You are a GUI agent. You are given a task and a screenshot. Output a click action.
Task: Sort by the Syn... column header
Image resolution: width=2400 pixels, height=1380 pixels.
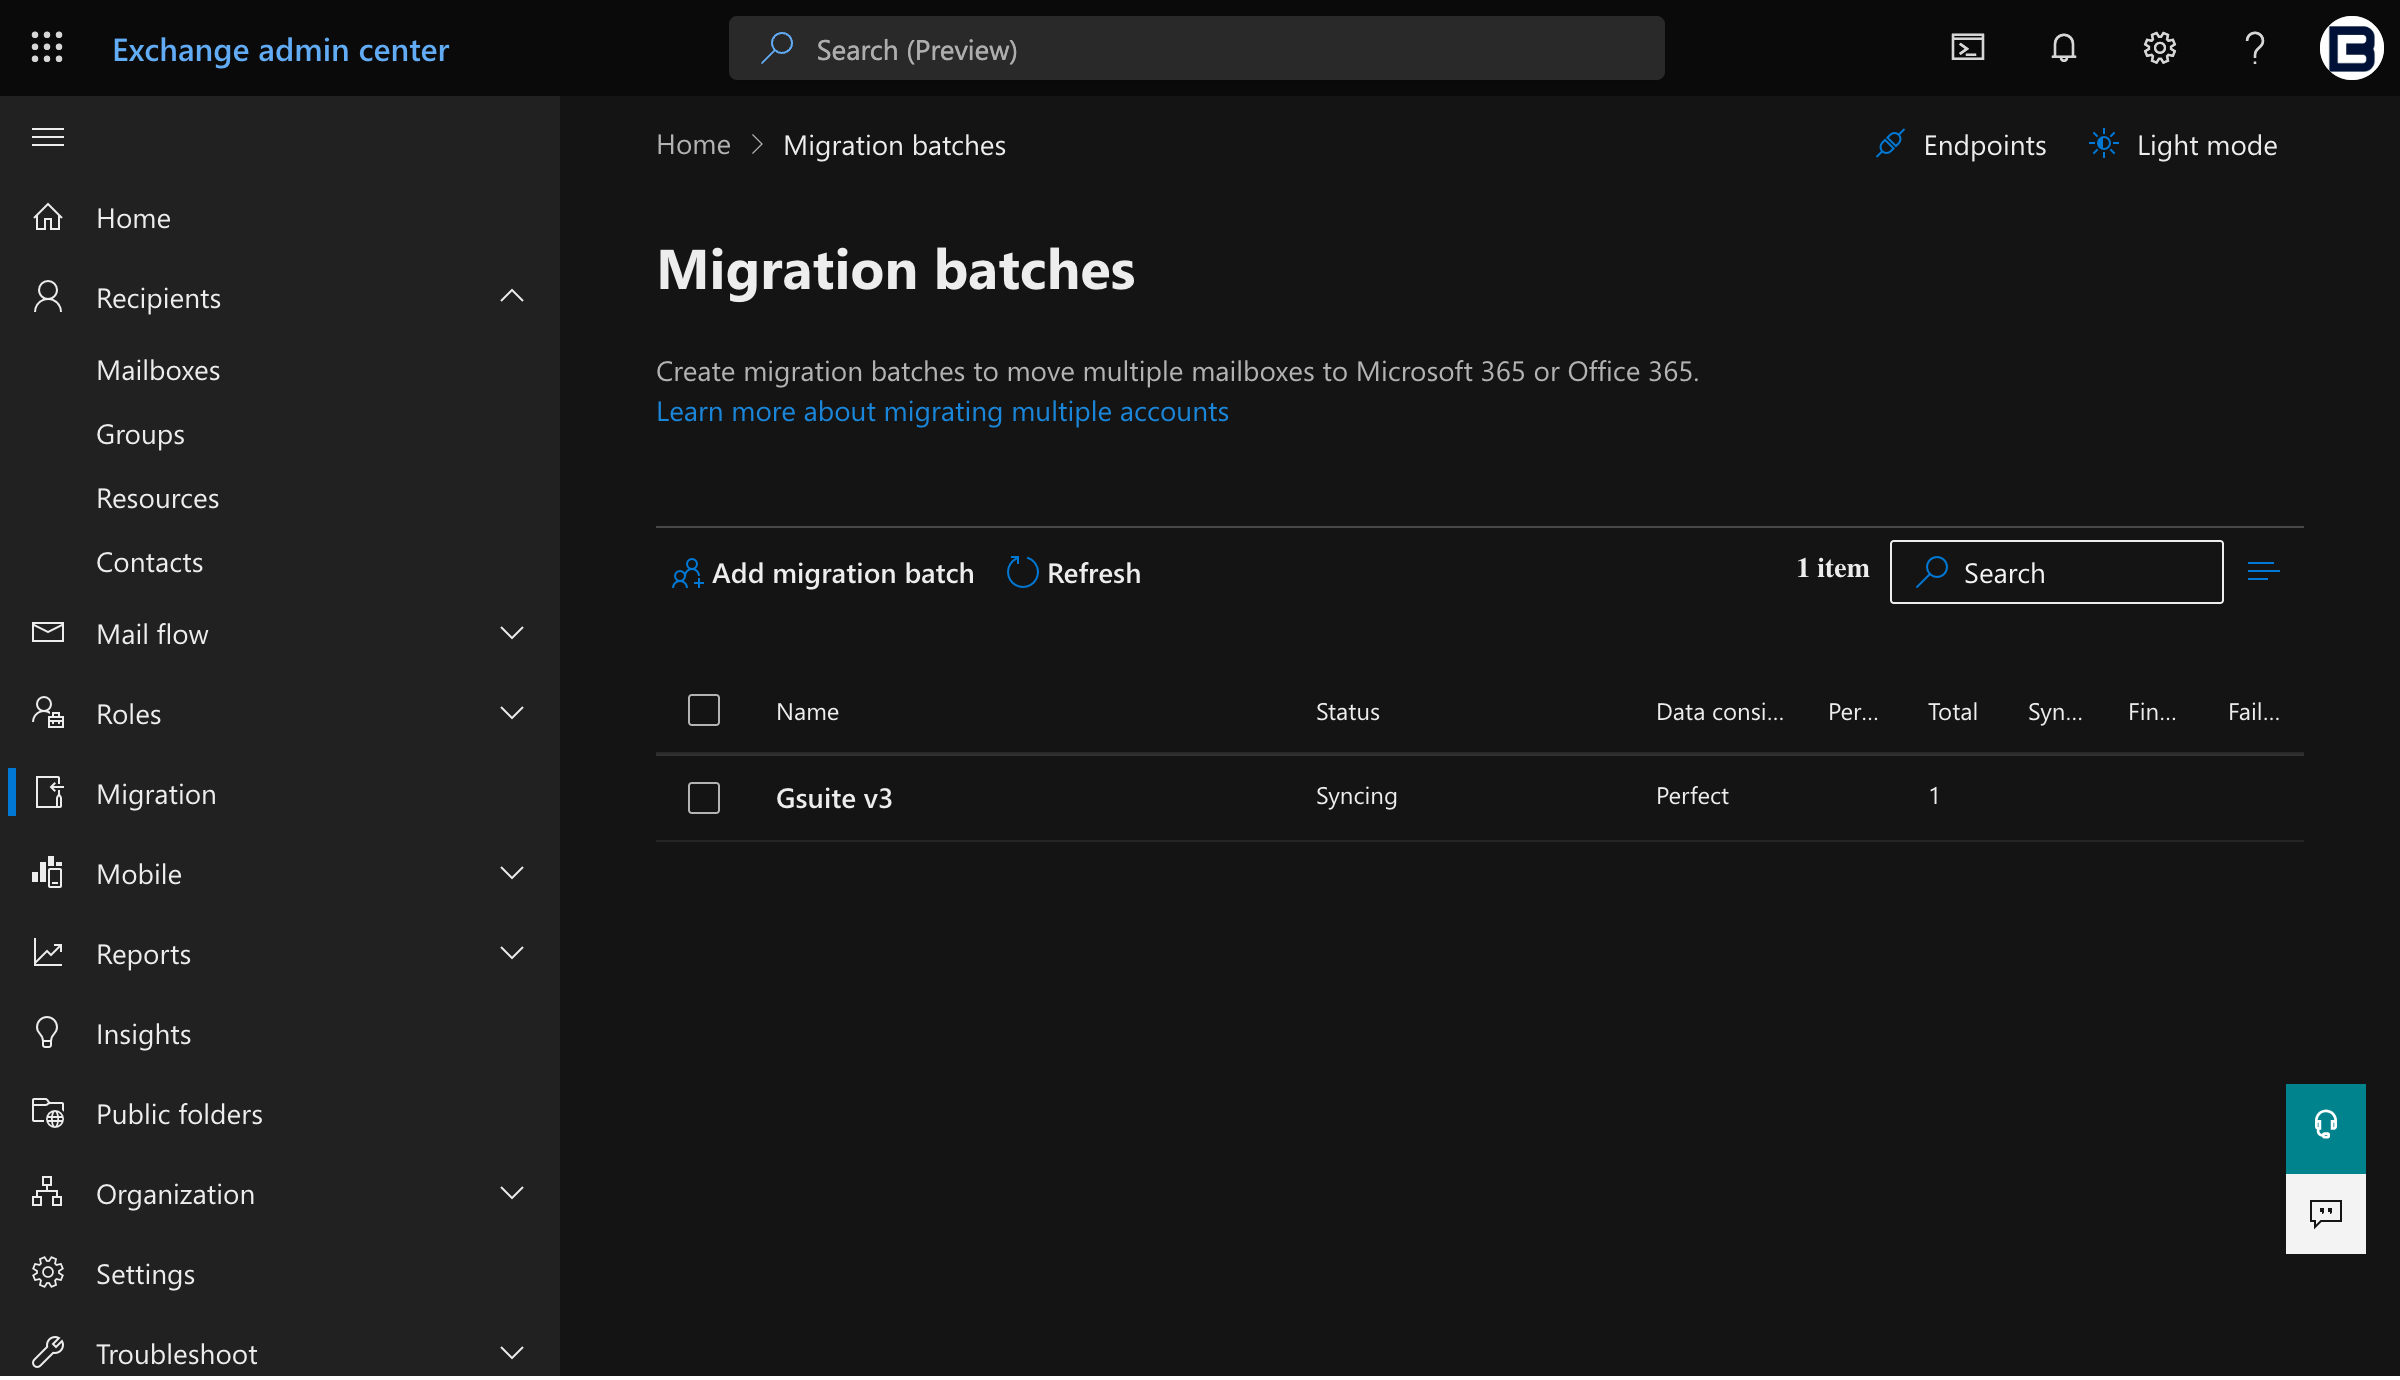coord(2055,711)
